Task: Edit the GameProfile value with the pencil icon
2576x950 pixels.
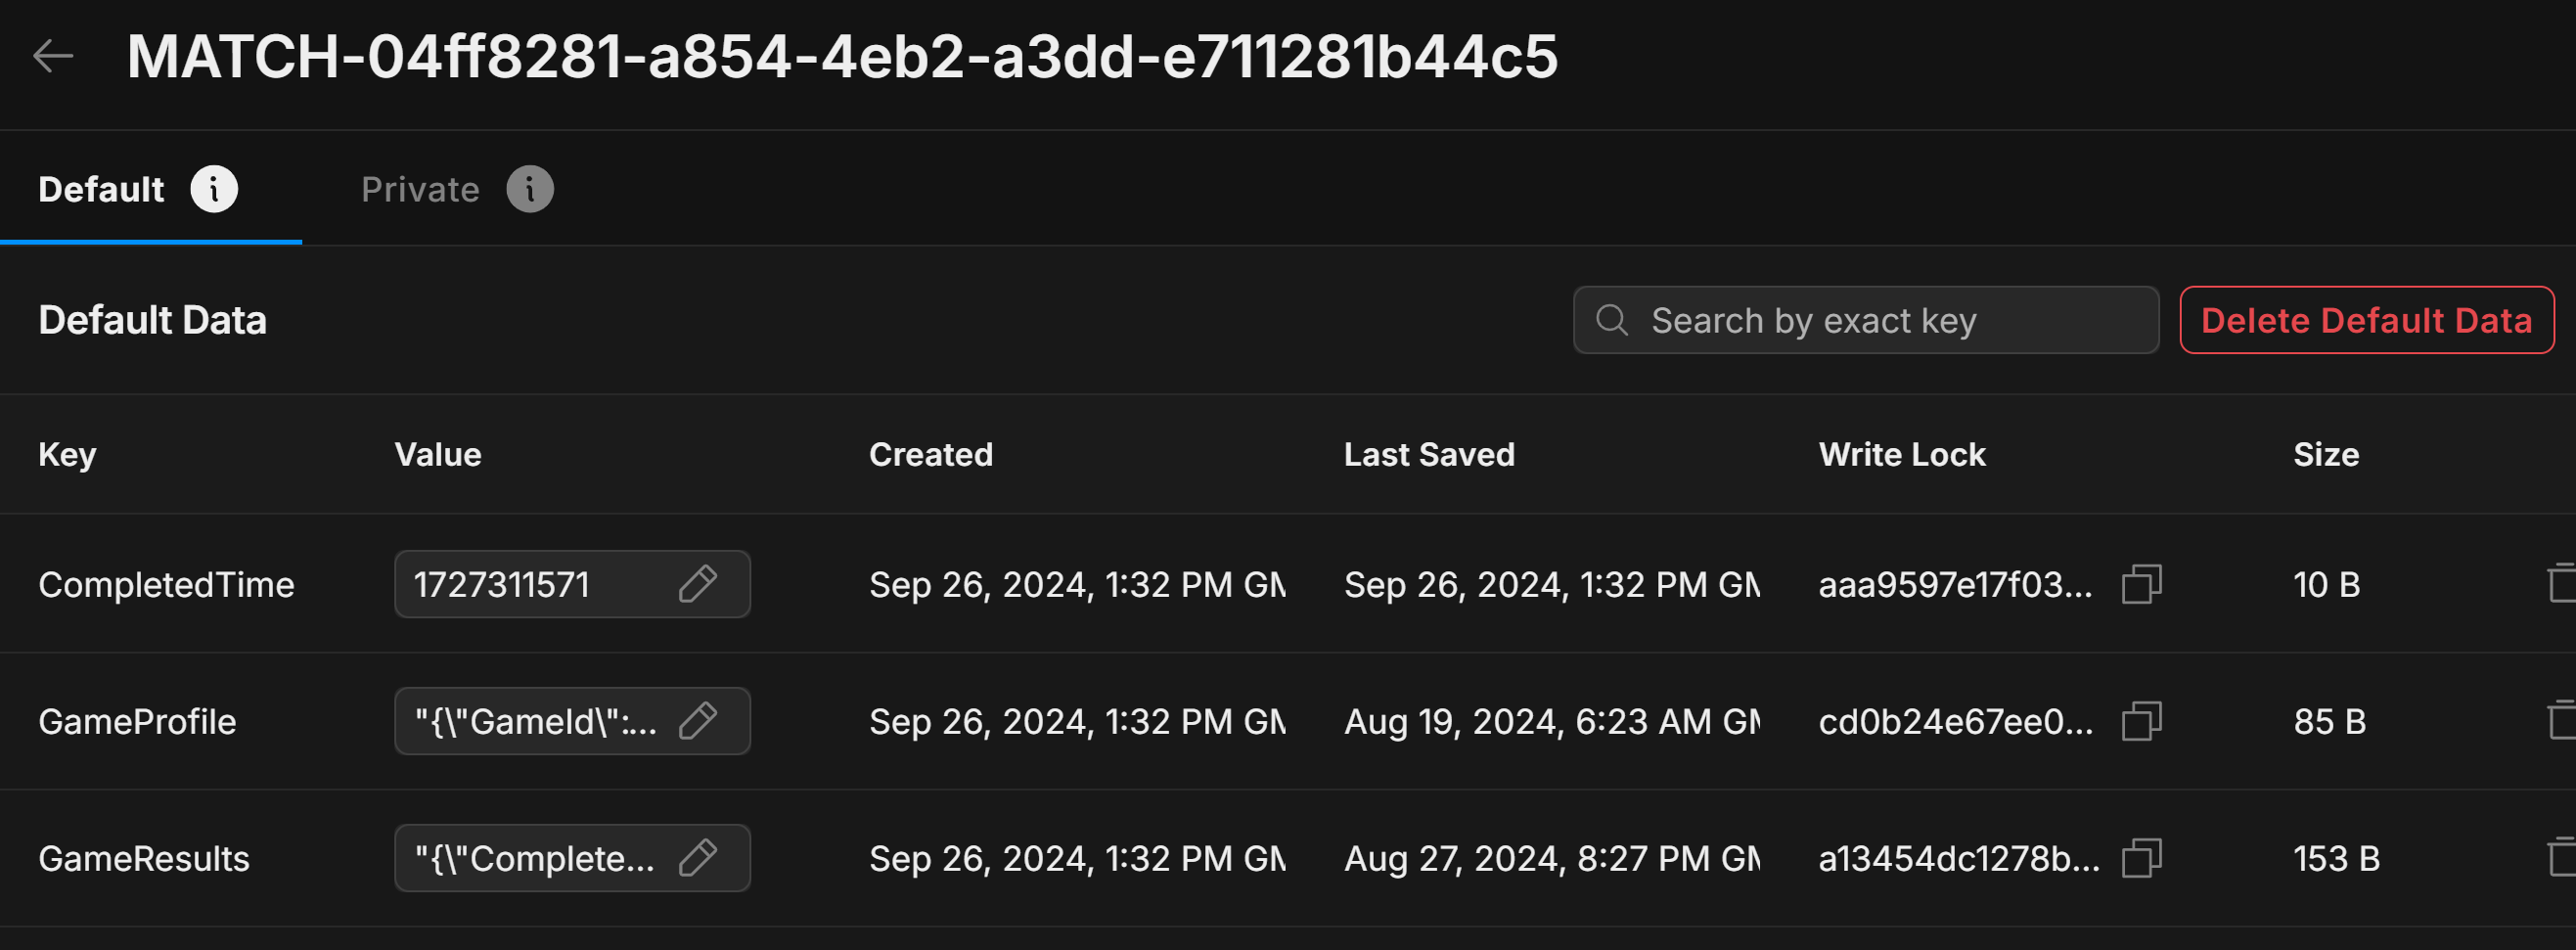Action: (x=701, y=720)
